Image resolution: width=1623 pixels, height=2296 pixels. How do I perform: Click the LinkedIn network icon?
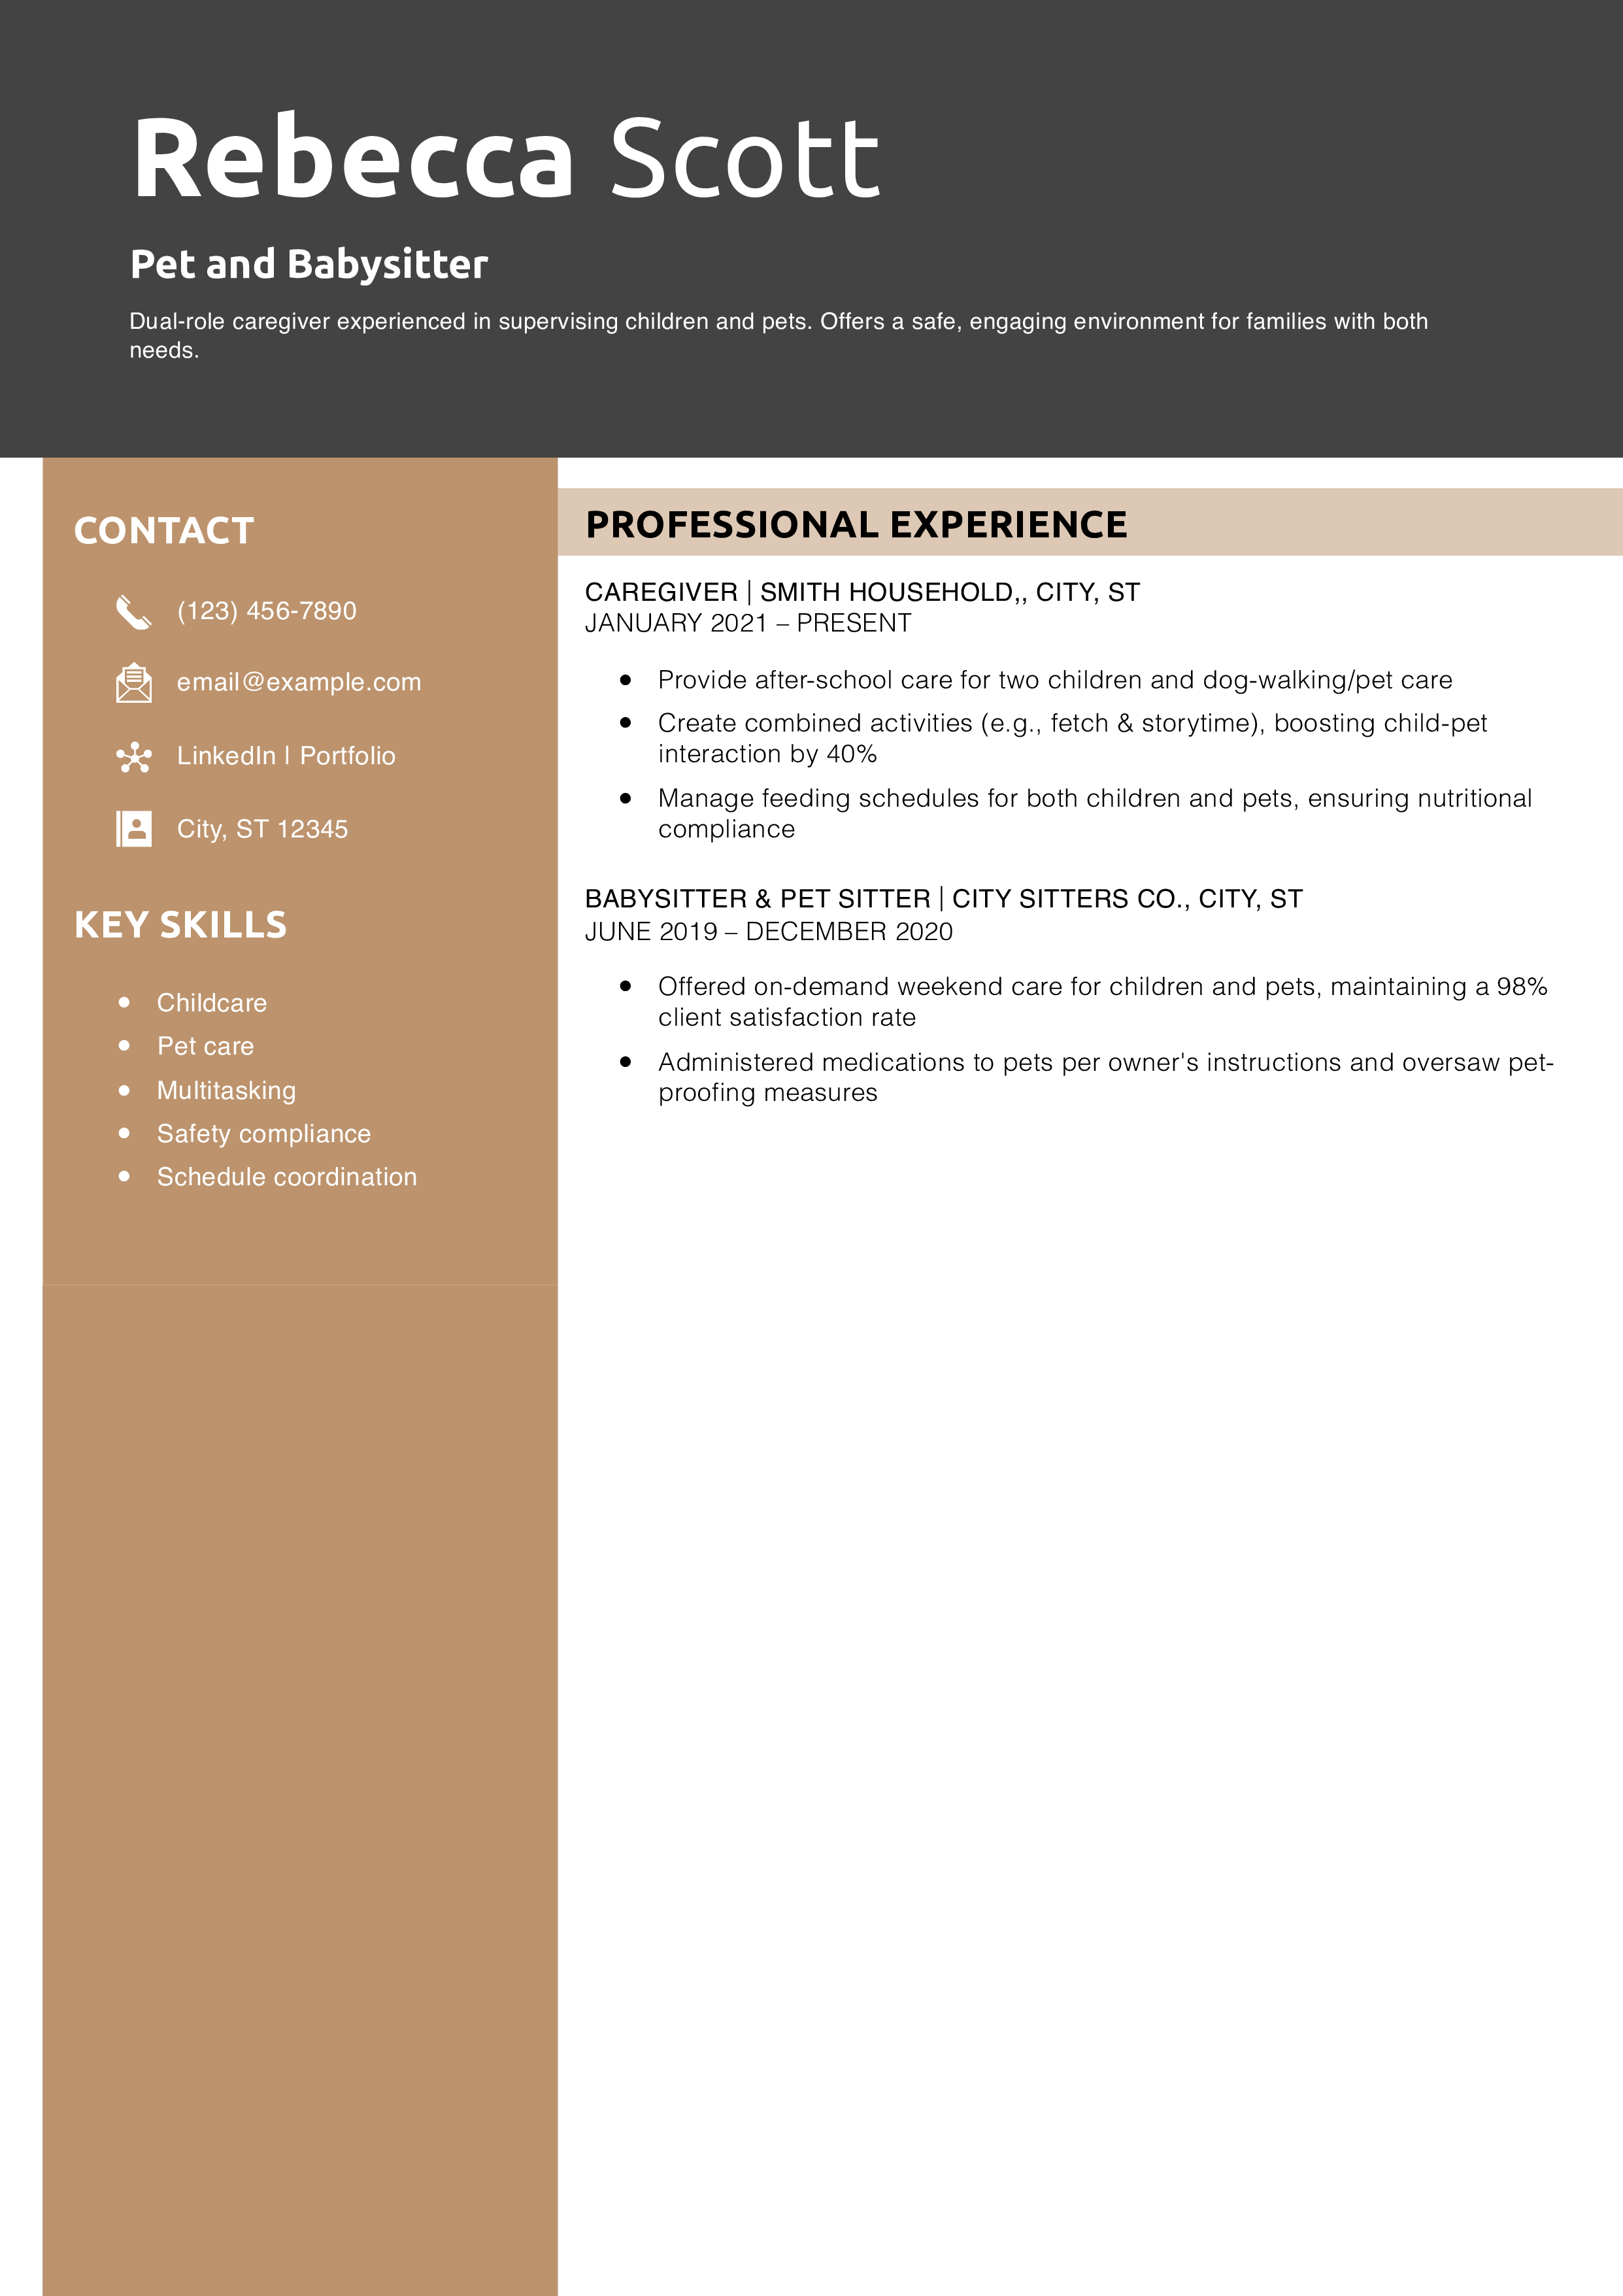click(x=133, y=757)
